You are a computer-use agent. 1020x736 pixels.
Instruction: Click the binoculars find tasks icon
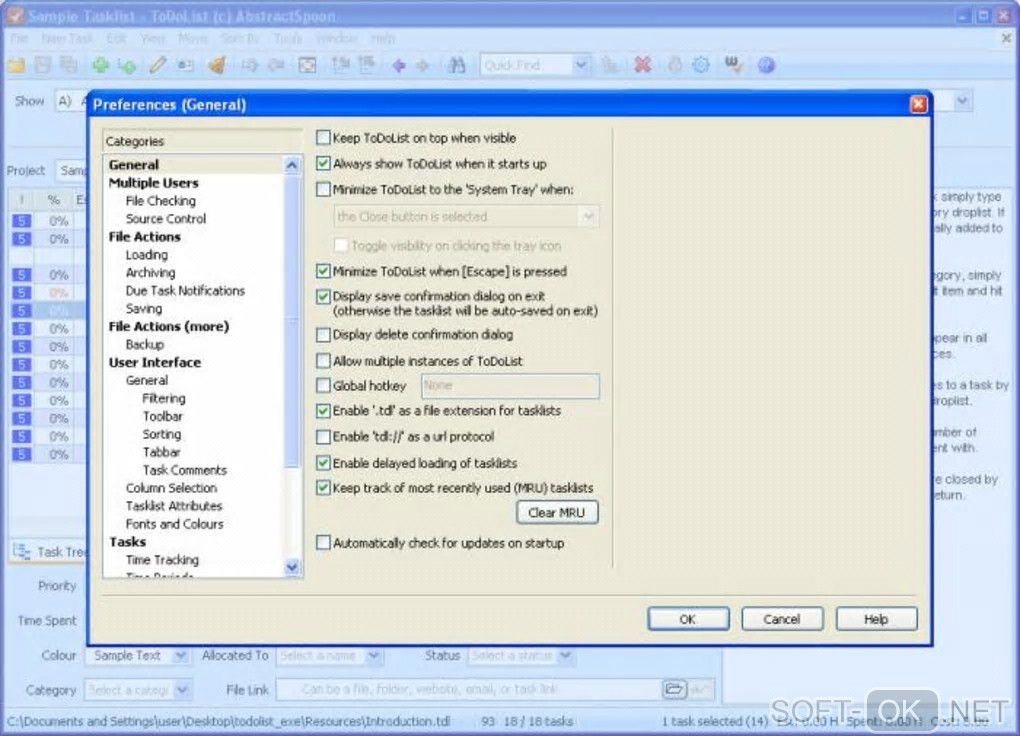[457, 65]
